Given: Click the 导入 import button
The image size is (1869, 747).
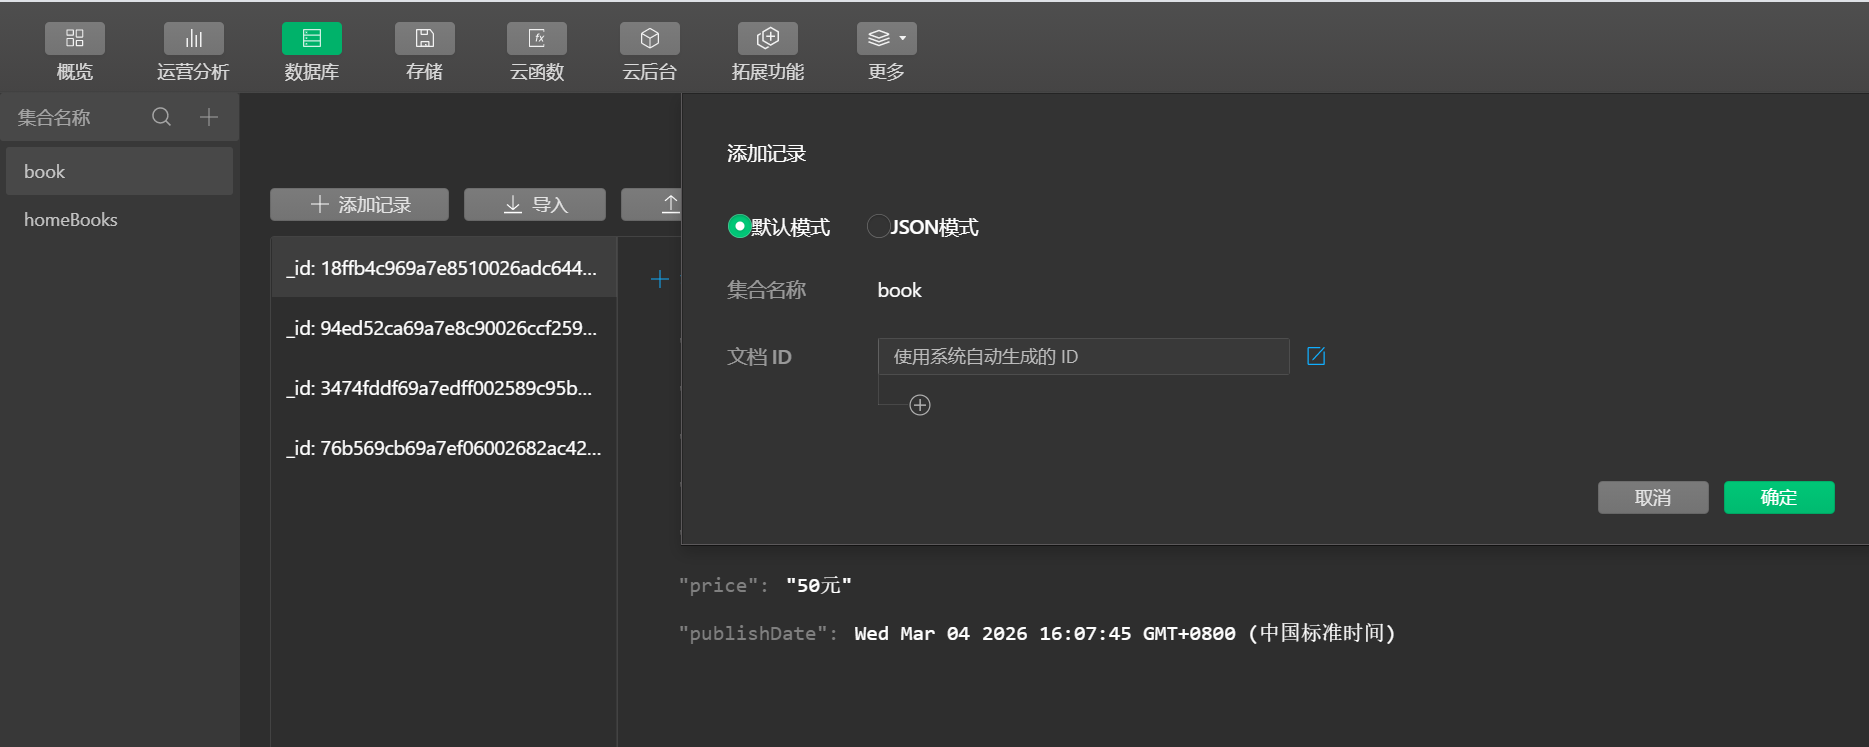Looking at the screenshot, I should click(x=535, y=204).
